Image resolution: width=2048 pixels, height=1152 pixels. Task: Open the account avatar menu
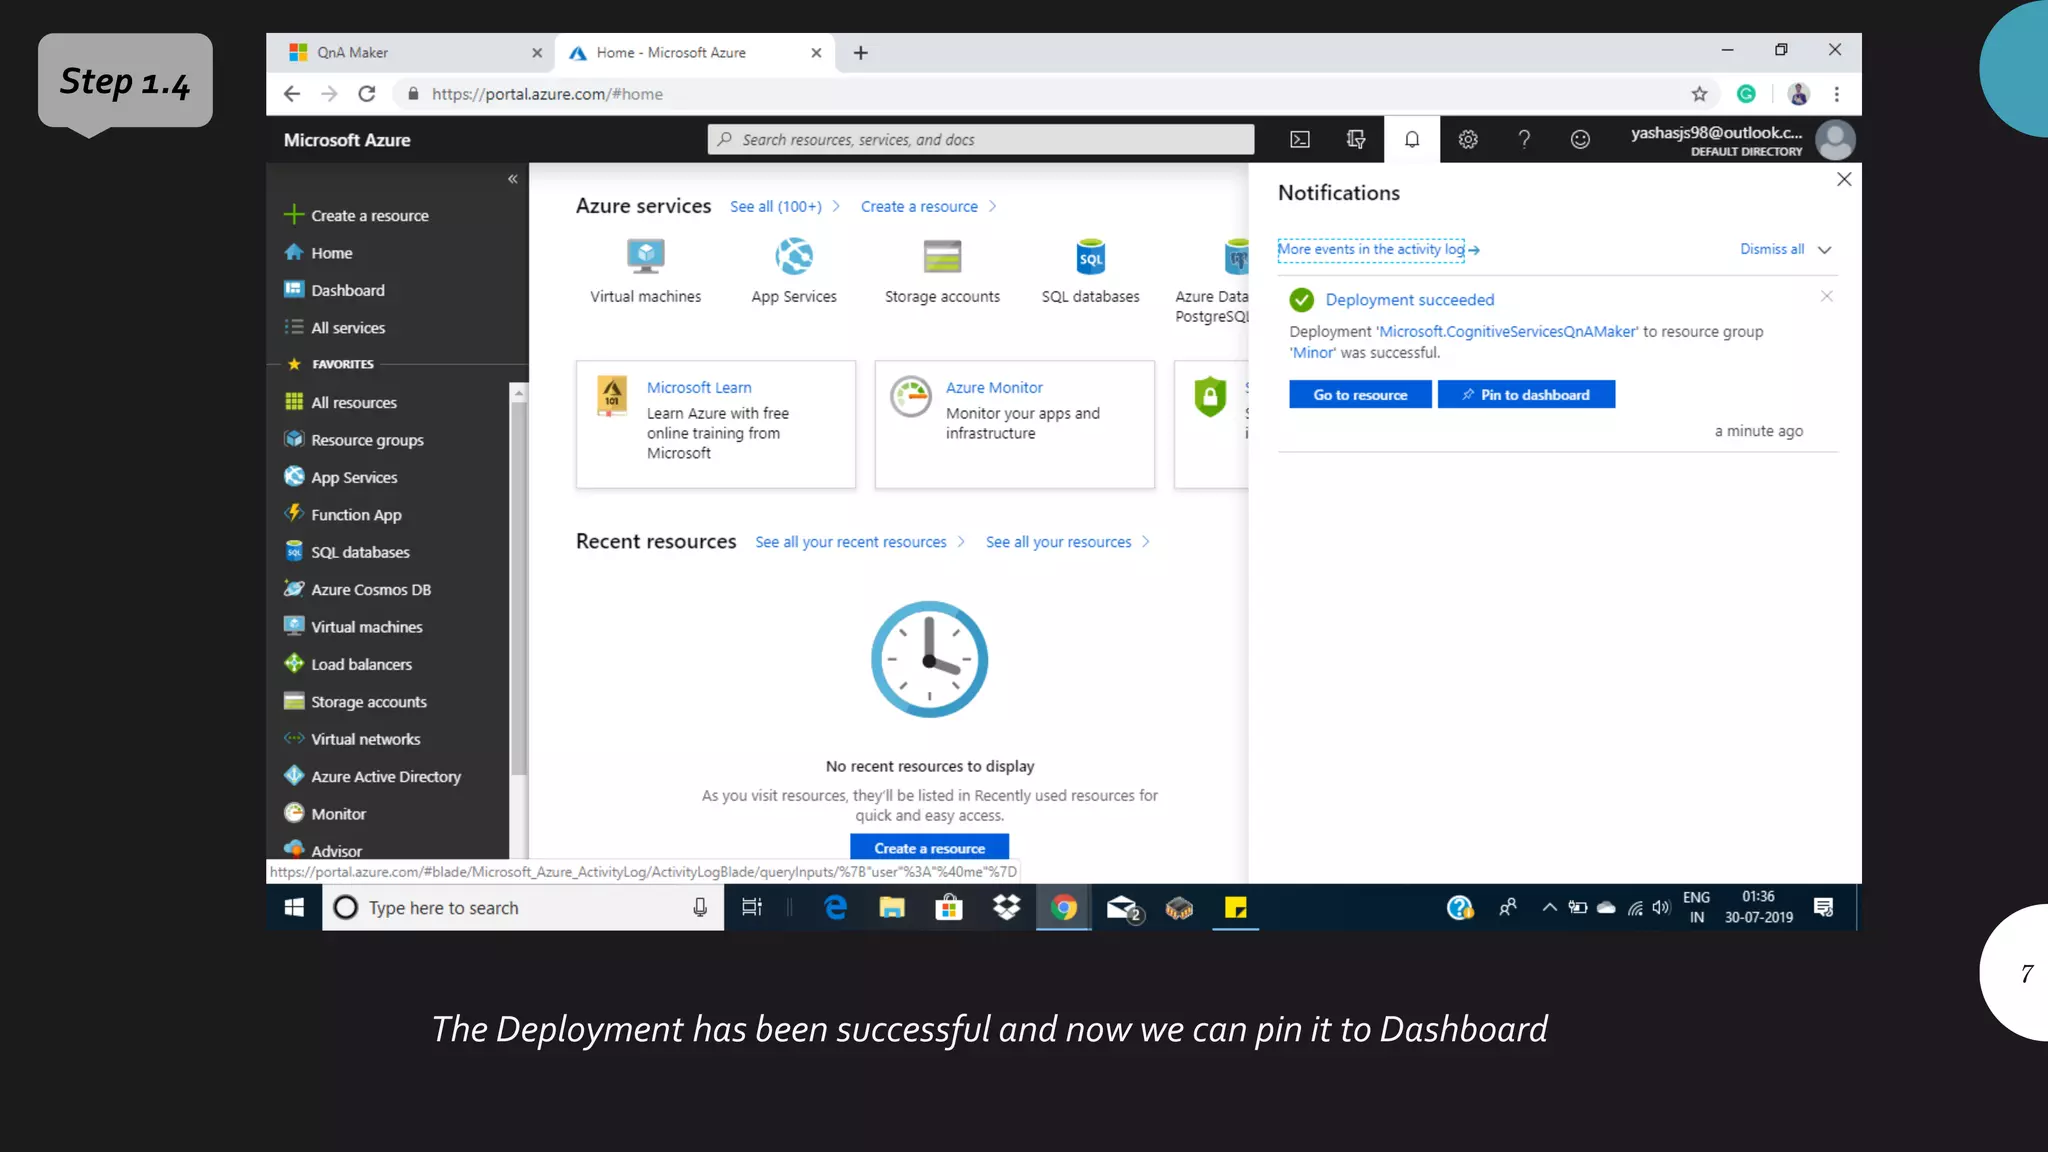(1834, 140)
